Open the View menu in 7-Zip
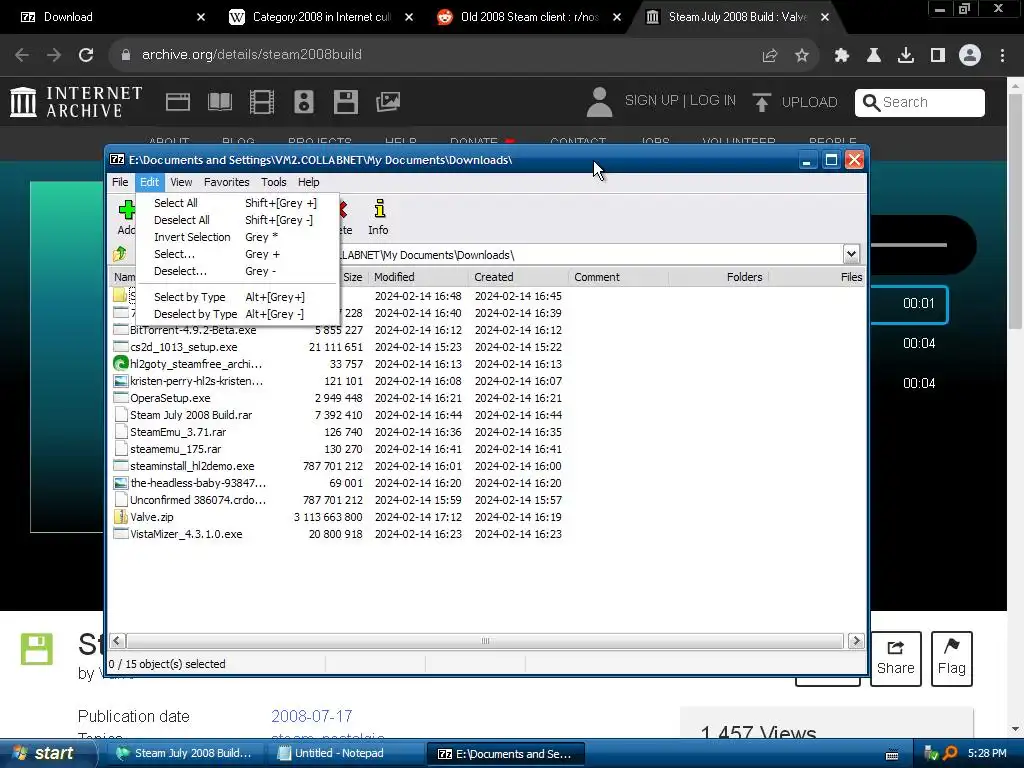The width and height of the screenshot is (1024, 768). [181, 182]
